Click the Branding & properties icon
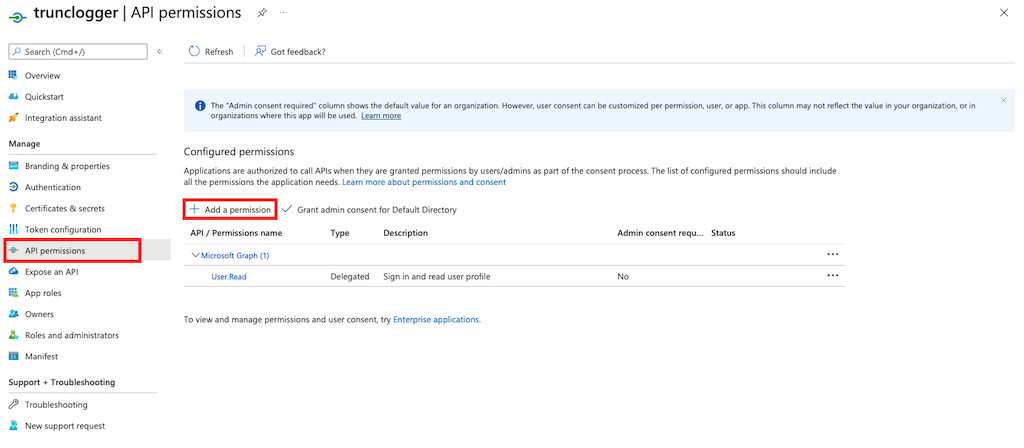1024x448 pixels. click(13, 166)
